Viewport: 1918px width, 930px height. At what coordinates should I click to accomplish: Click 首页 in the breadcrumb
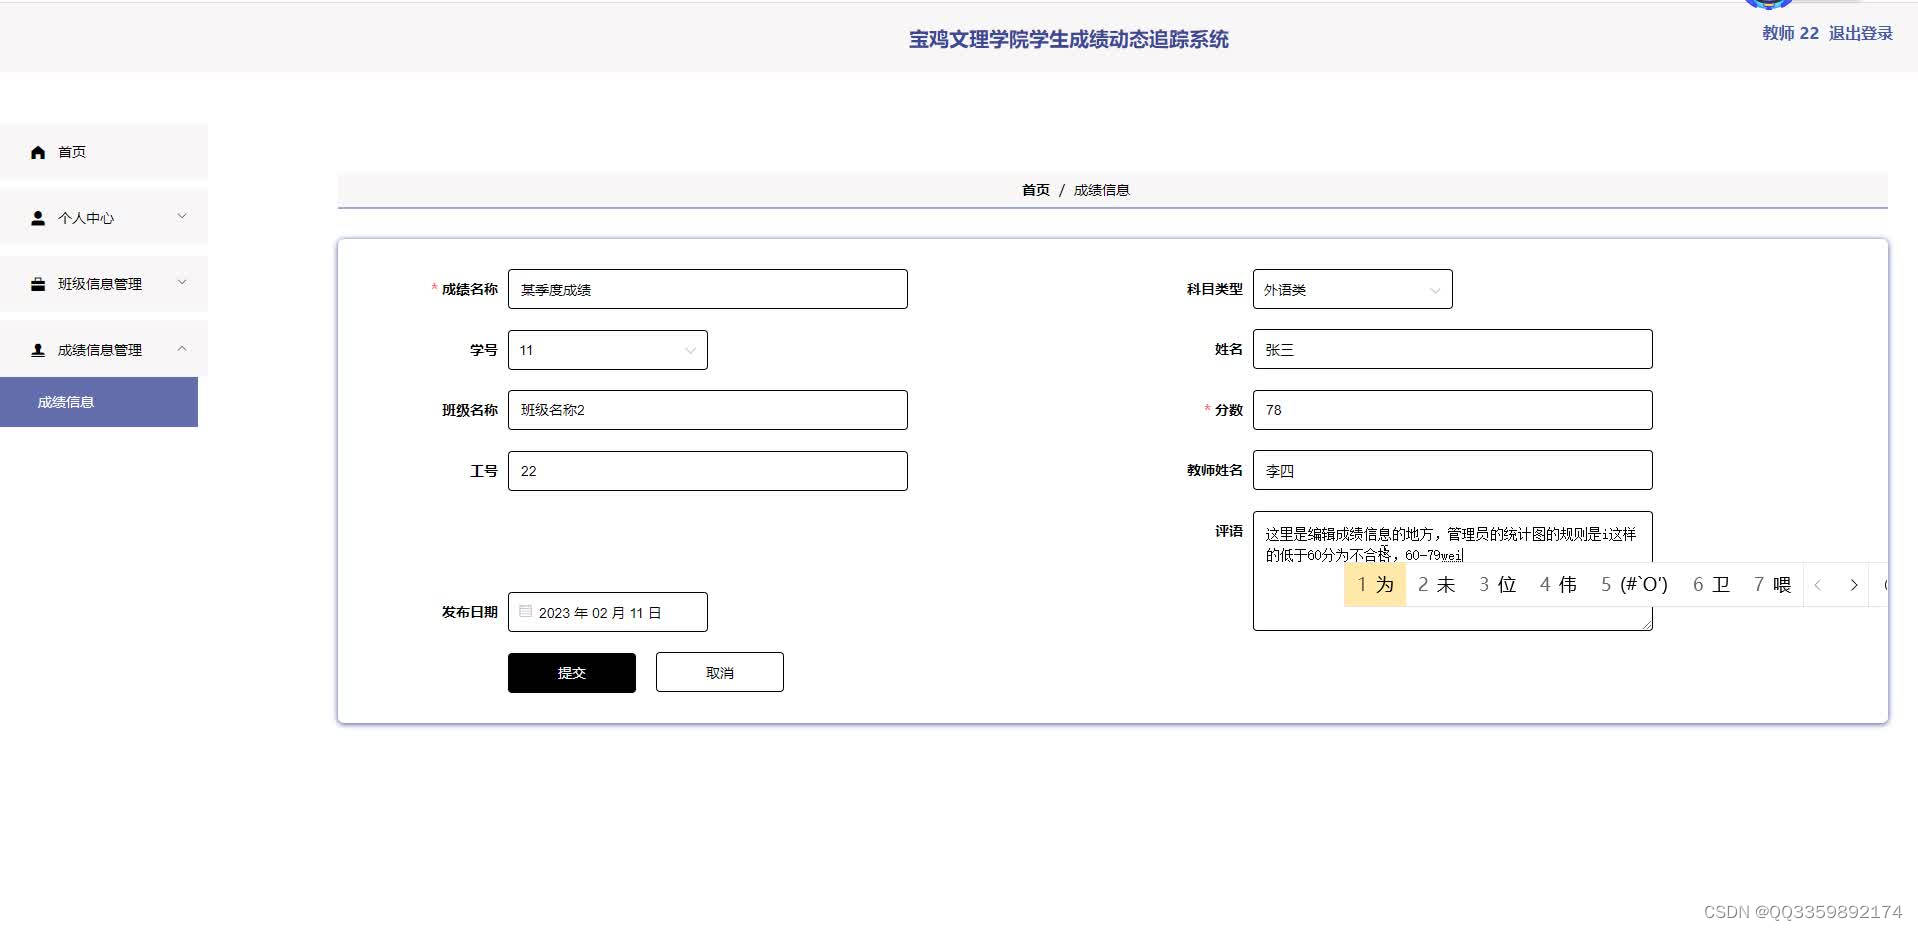[x=1036, y=190]
